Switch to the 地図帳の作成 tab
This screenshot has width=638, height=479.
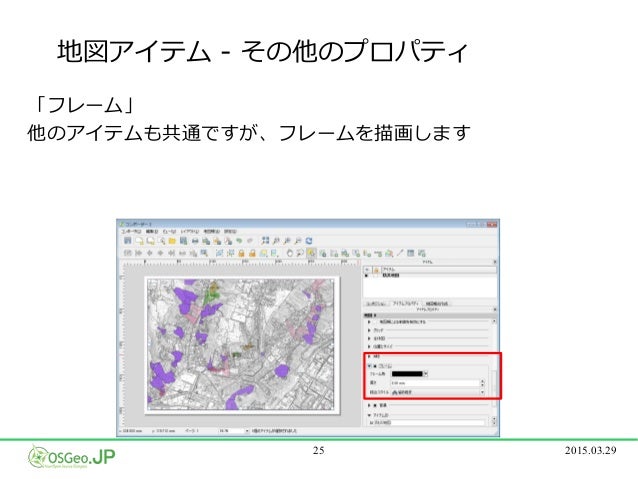[x=437, y=304]
